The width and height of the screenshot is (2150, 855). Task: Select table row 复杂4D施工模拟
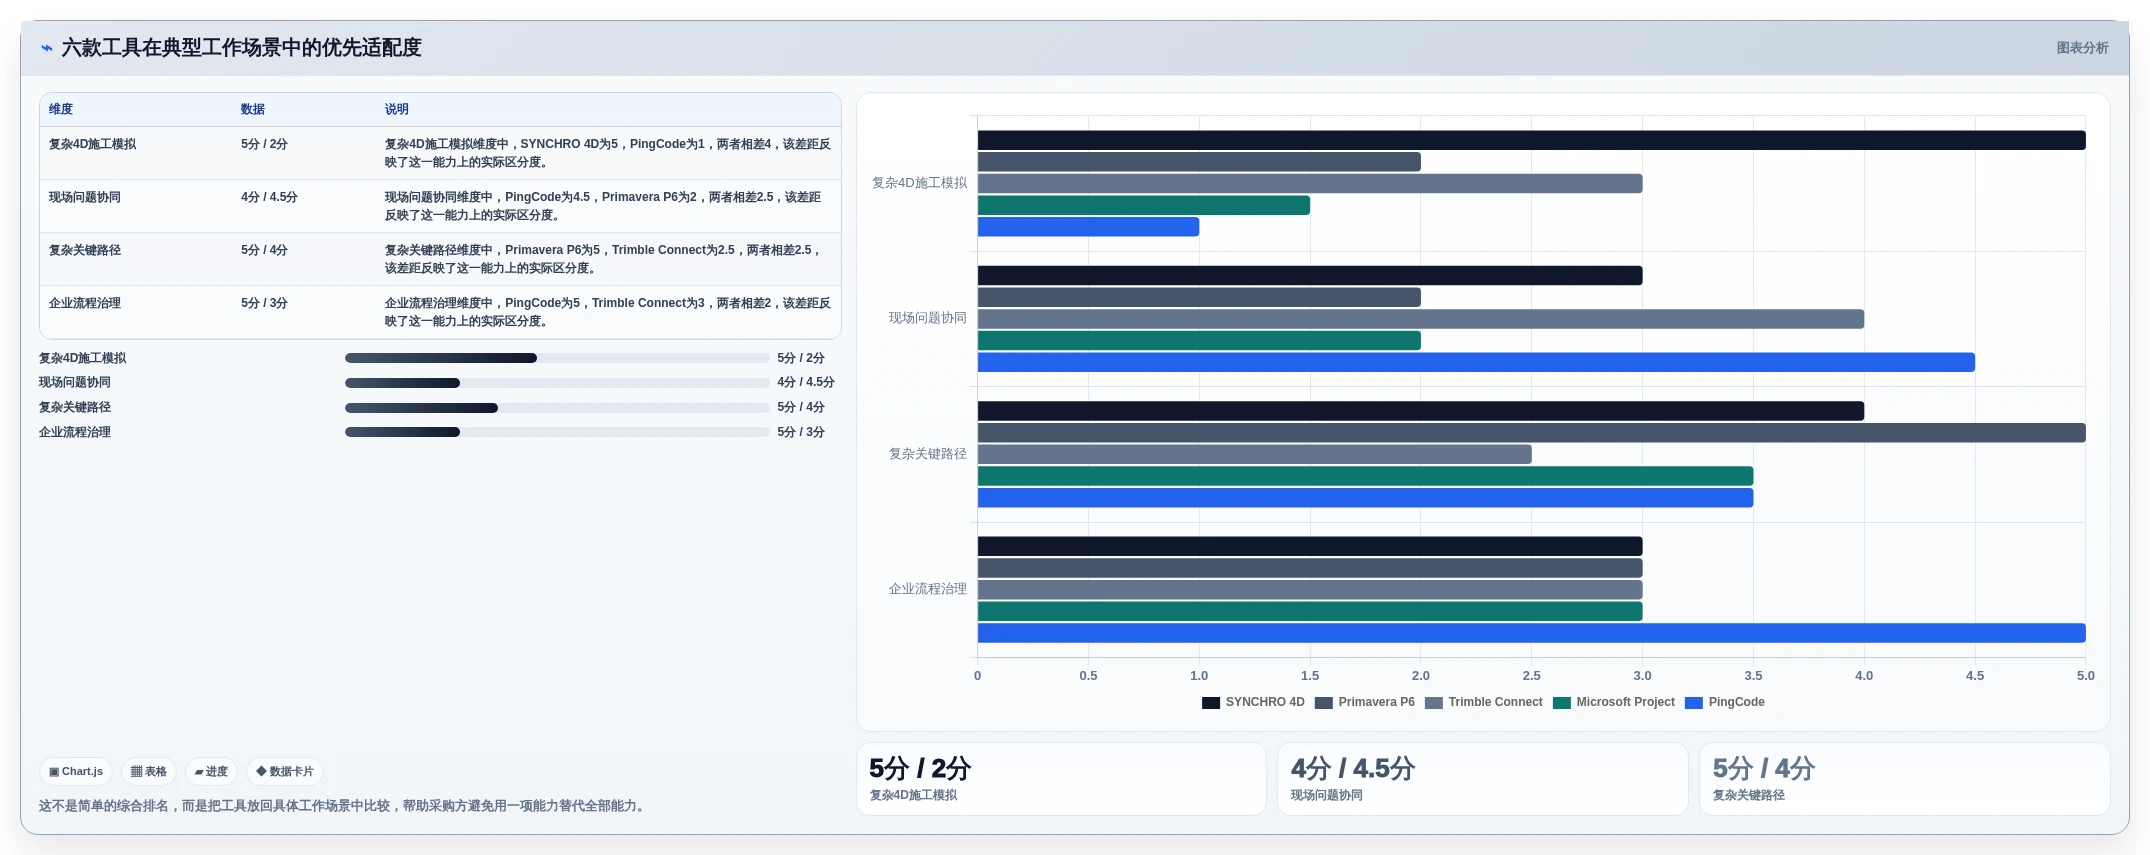440,153
